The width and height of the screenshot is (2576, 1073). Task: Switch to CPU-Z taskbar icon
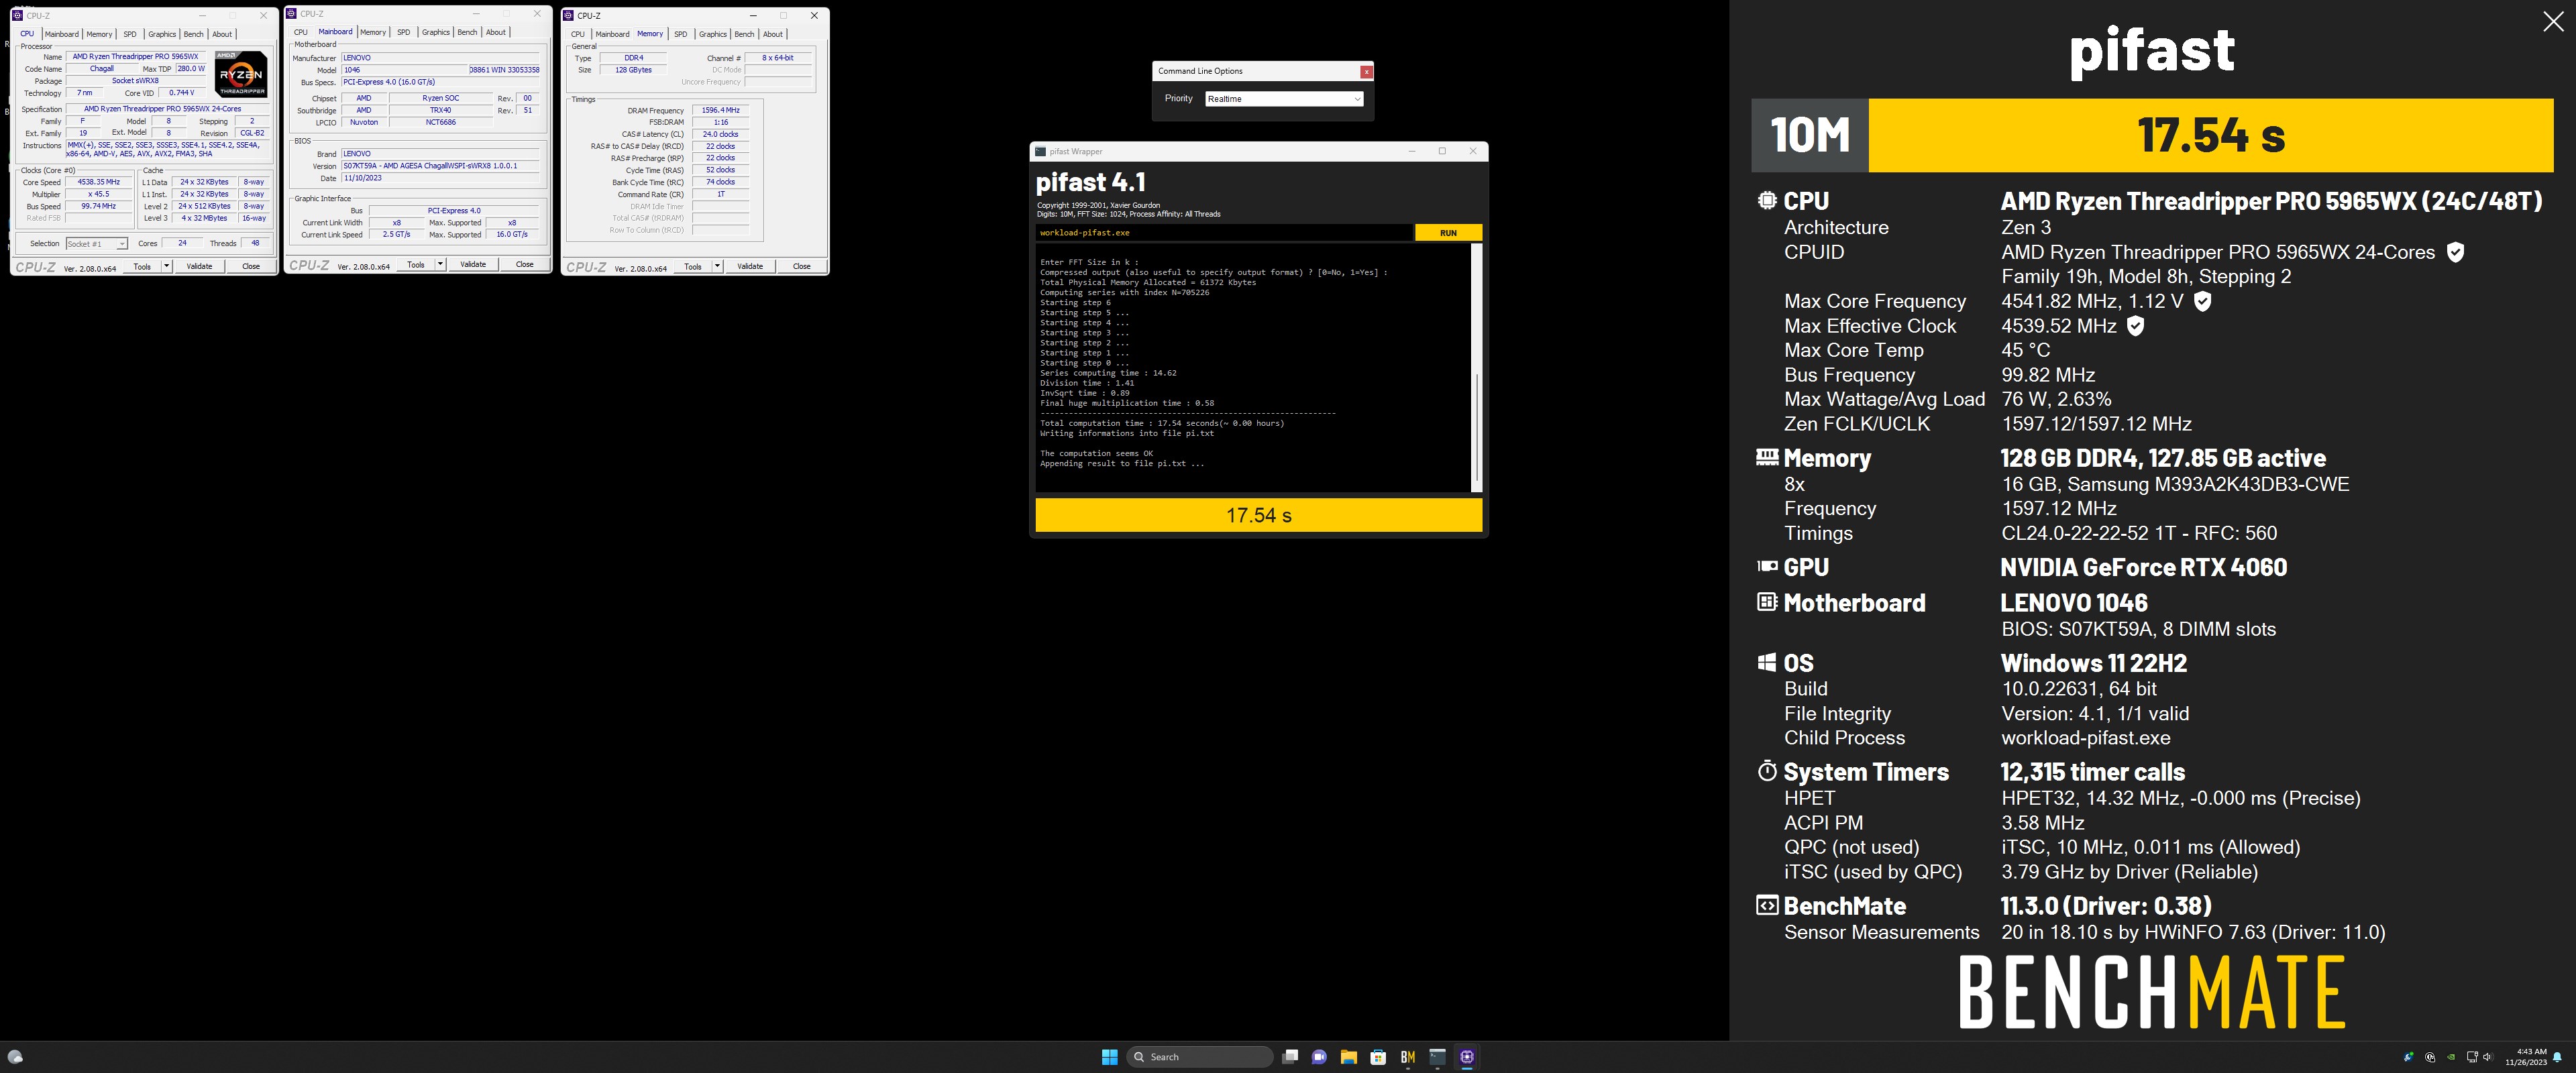pyautogui.click(x=1467, y=1057)
